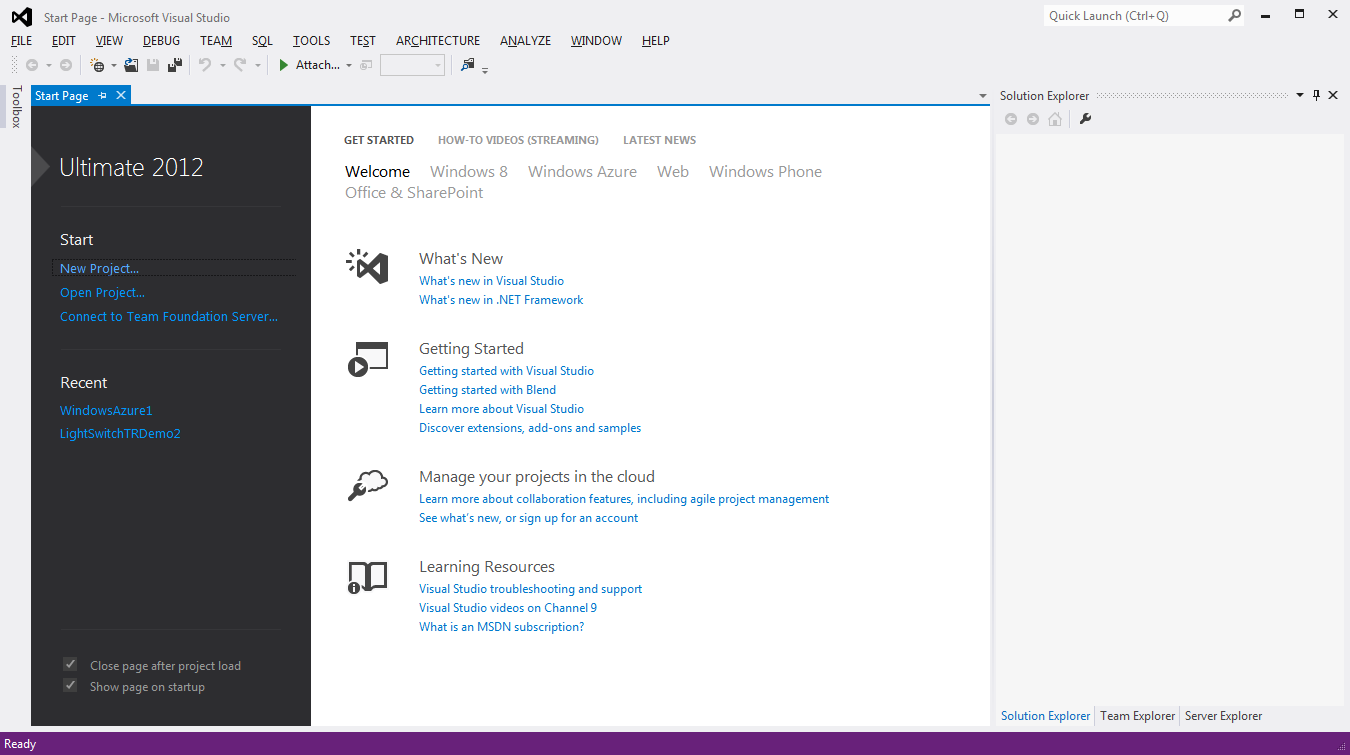The image size is (1350, 755).
Task: Open the Attach debug target dropdown
Action: pyautogui.click(x=348, y=65)
